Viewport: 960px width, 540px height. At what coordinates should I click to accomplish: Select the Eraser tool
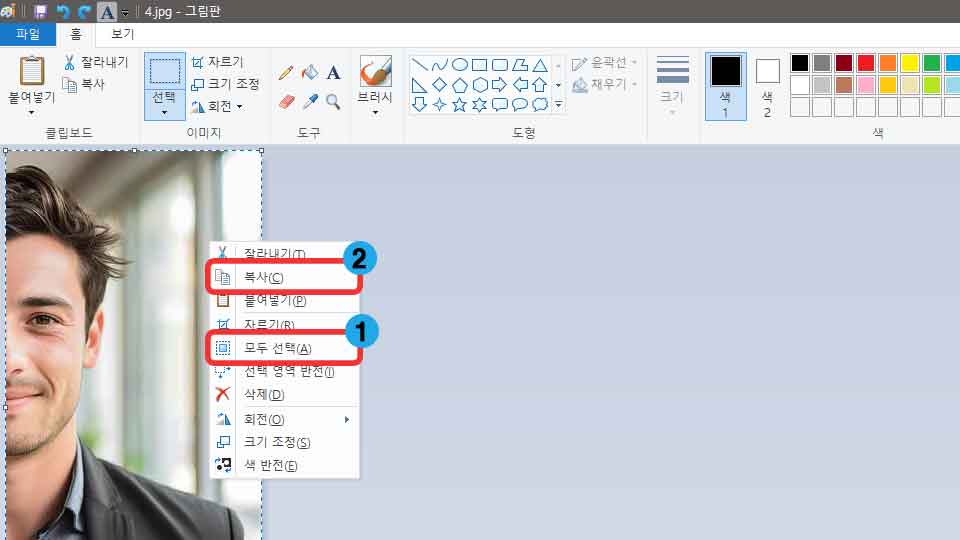click(x=287, y=102)
